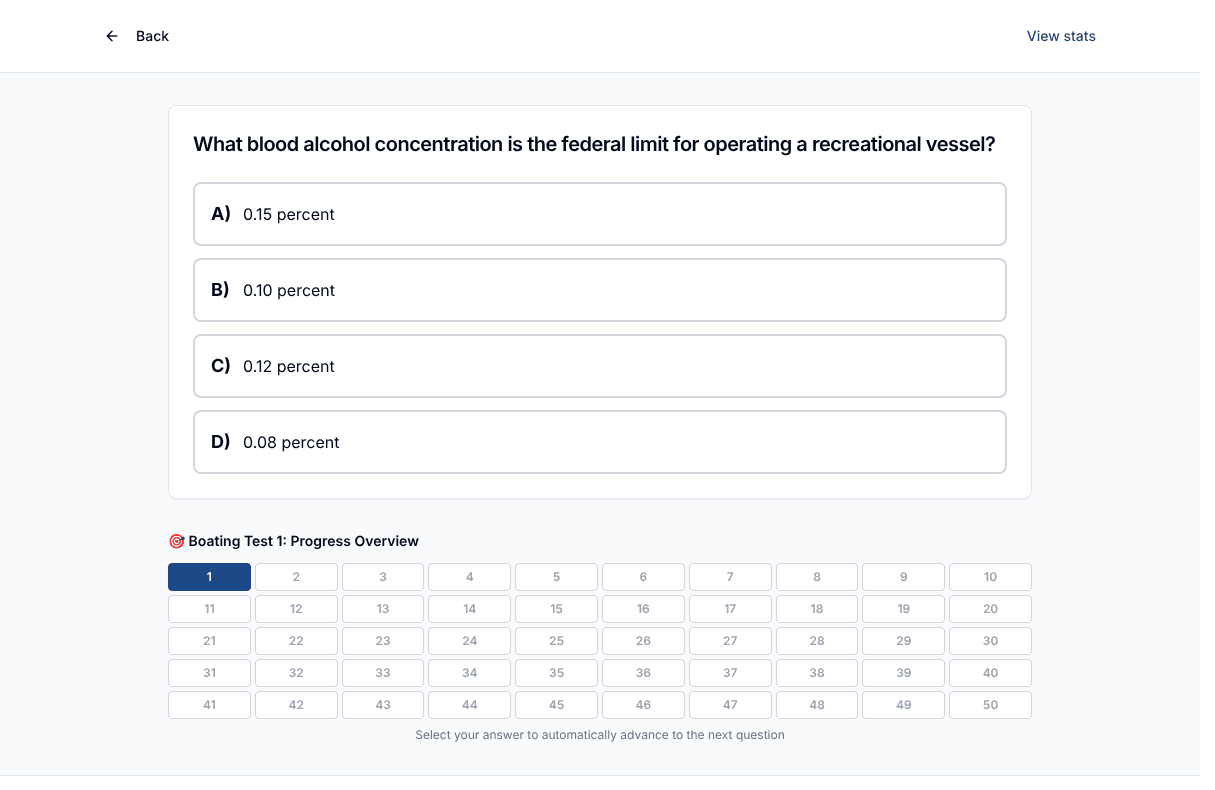The width and height of the screenshot is (1215, 790).
Task: Go to the last question 50
Action: coord(990,705)
